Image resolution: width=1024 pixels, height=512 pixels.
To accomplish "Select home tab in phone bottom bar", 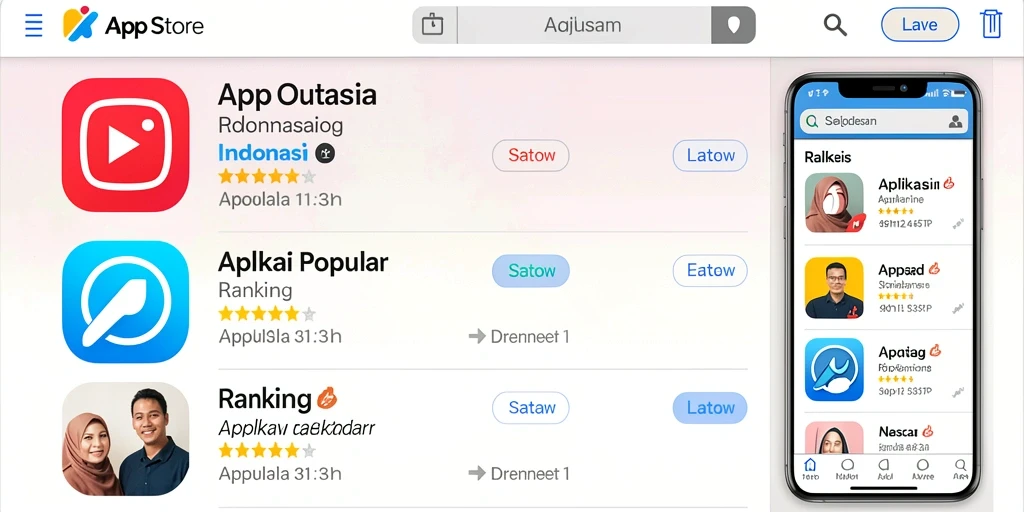I will 810,468.
